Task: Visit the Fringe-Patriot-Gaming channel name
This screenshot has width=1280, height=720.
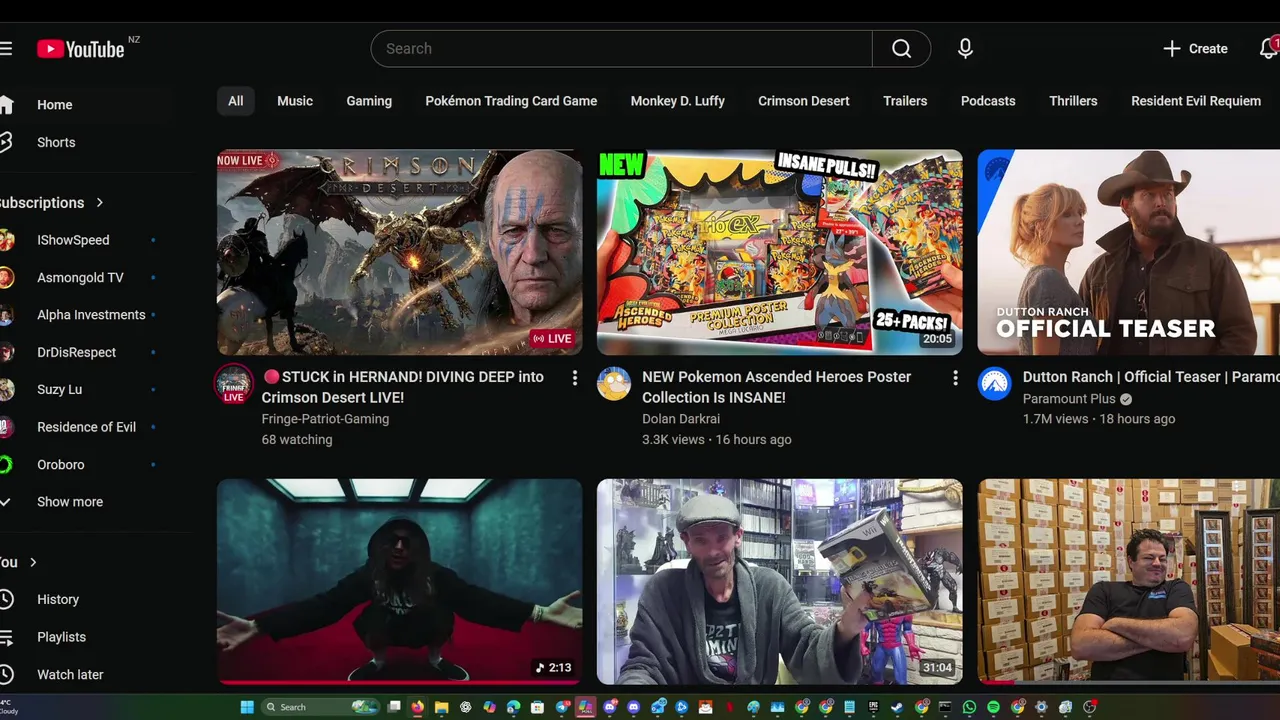Action: tap(325, 419)
